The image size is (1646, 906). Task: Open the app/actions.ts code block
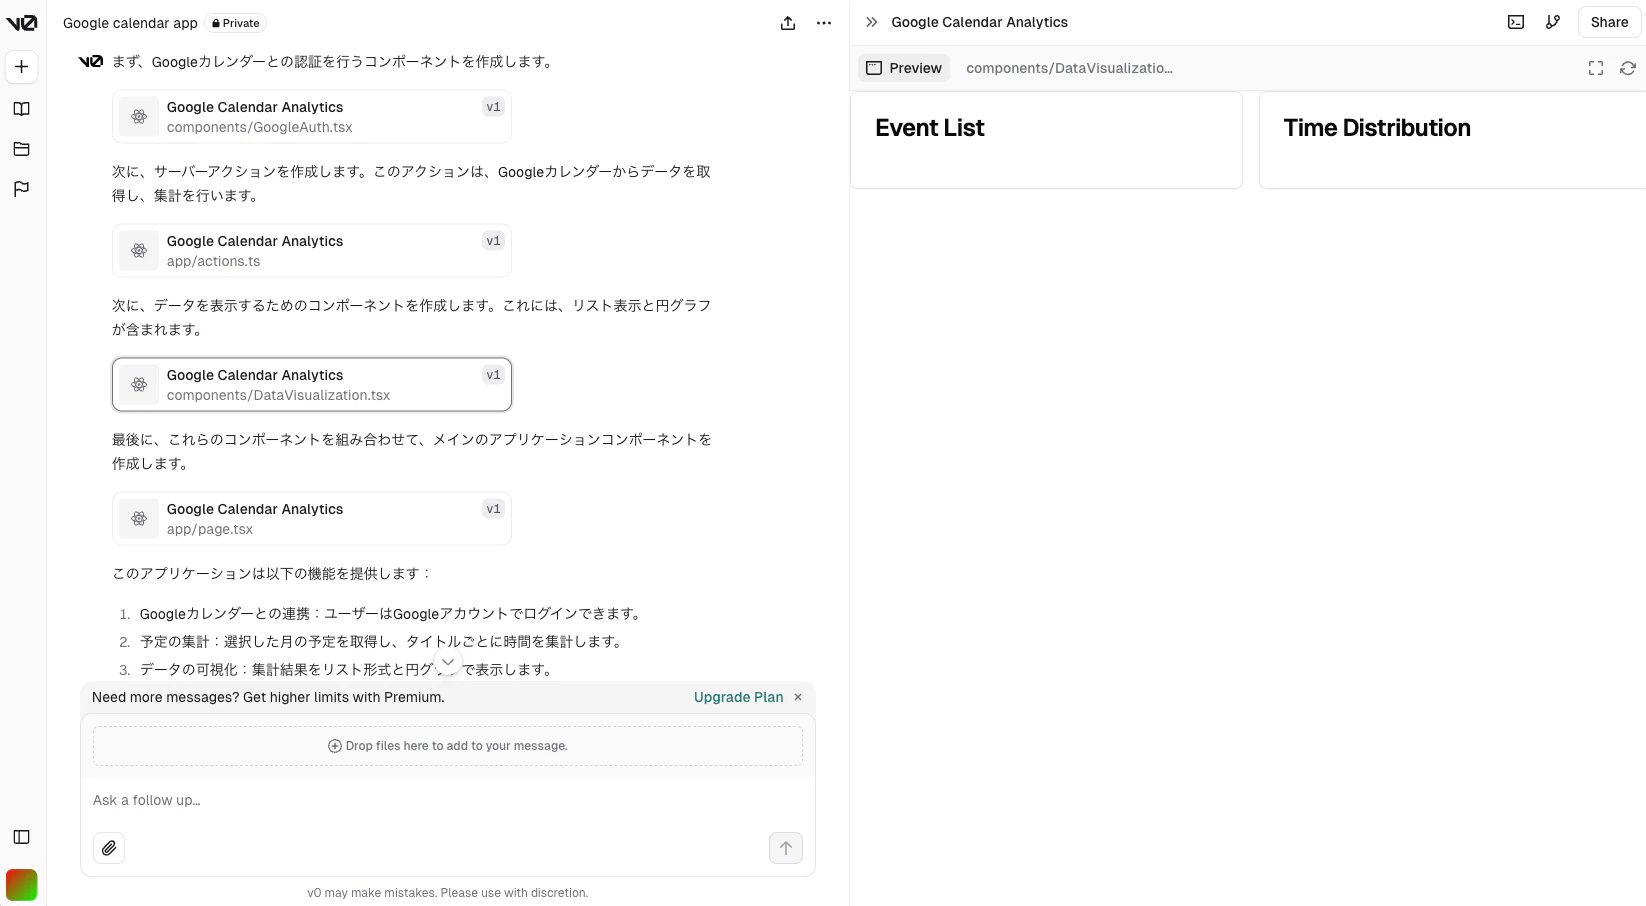pos(312,251)
